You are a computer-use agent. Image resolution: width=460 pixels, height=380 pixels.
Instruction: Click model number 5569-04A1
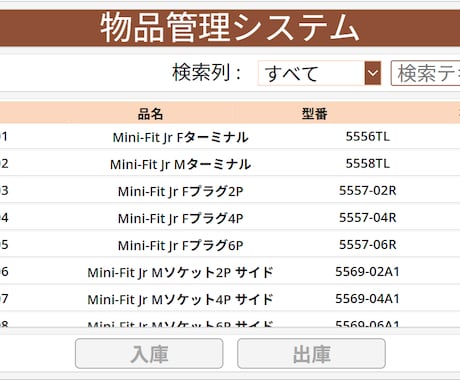367,299
